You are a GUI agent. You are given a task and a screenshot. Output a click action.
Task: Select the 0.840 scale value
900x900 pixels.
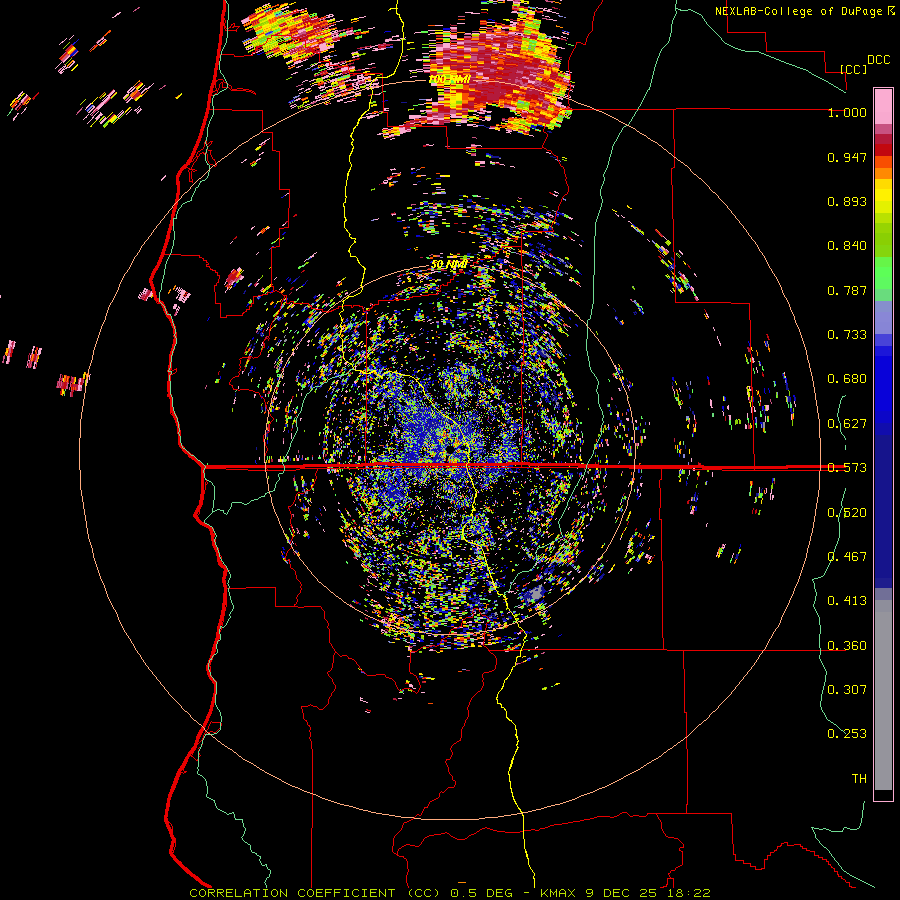tap(847, 246)
